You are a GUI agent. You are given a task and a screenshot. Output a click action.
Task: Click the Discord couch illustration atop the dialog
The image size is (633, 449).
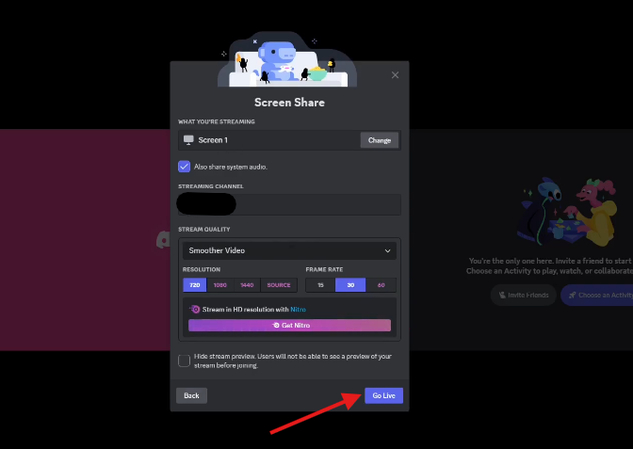click(x=287, y=60)
